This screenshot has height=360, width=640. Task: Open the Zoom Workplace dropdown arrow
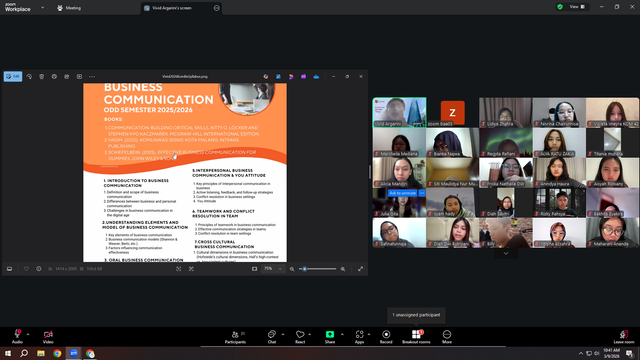click(42, 7)
